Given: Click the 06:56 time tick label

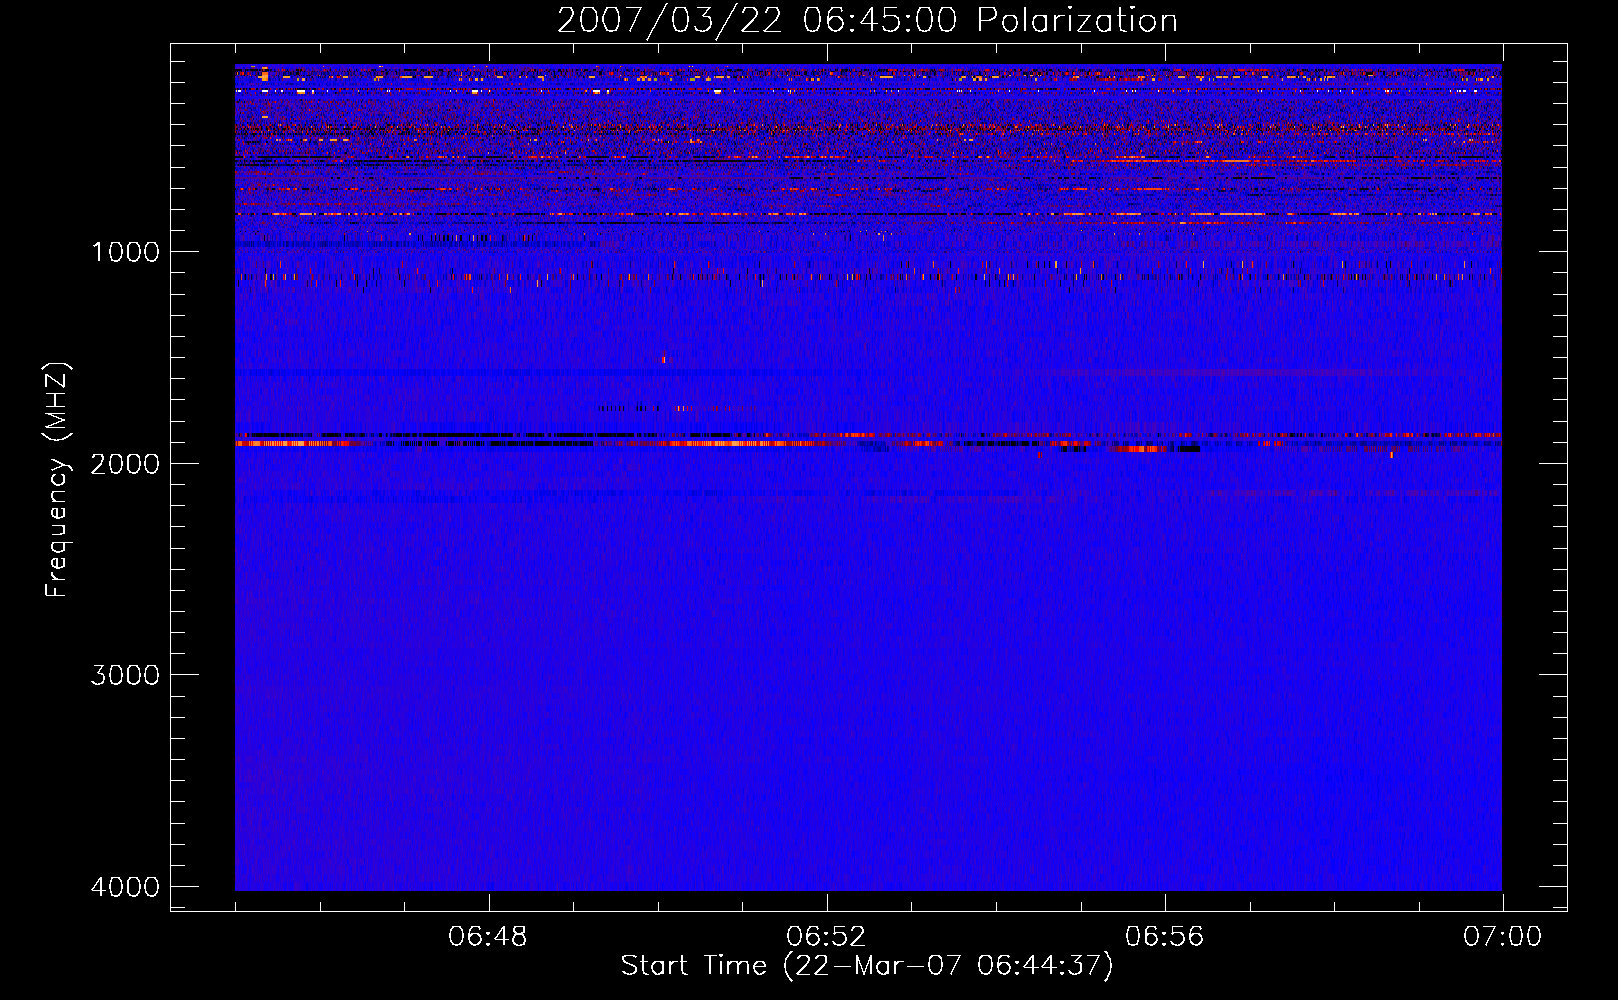Looking at the screenshot, I should (x=1164, y=937).
